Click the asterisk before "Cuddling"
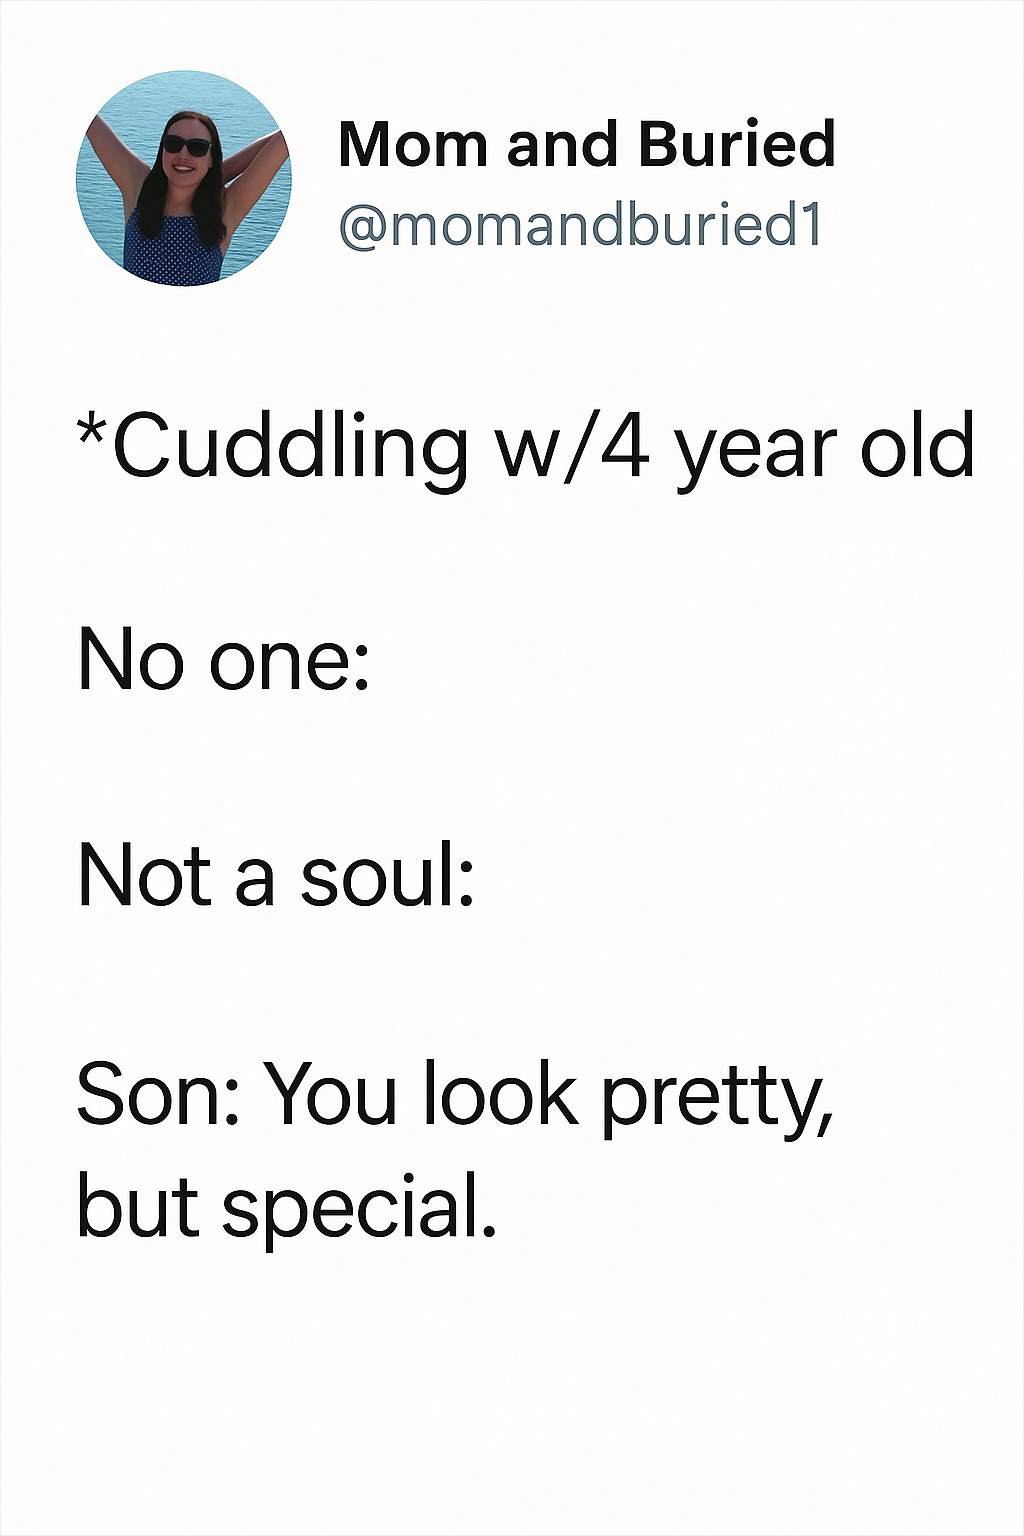This screenshot has width=1024, height=1536. tap(92, 432)
